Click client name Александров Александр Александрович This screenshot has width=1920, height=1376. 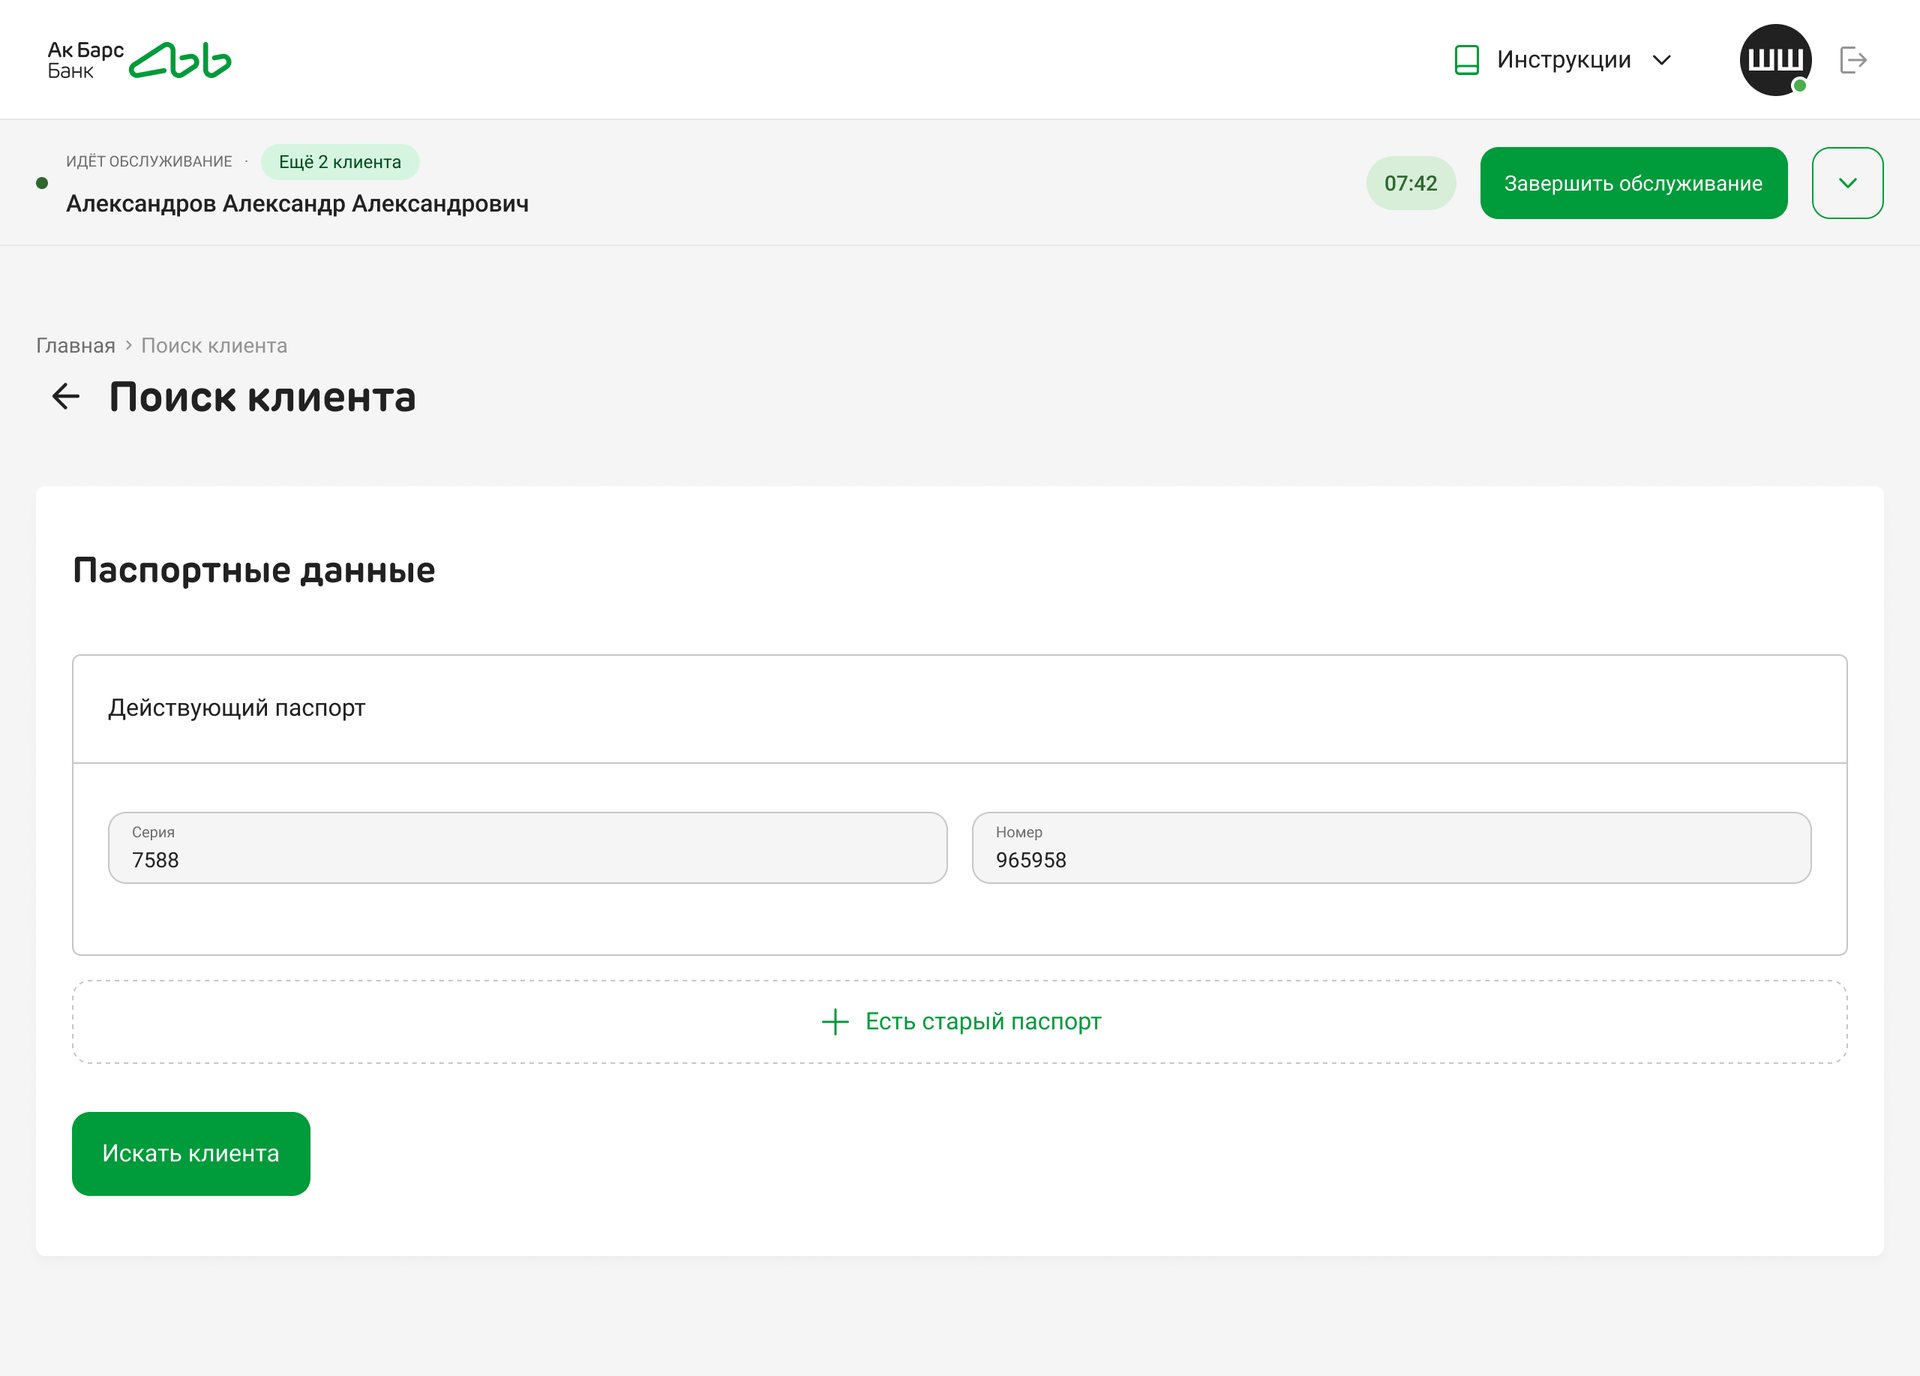click(x=297, y=204)
